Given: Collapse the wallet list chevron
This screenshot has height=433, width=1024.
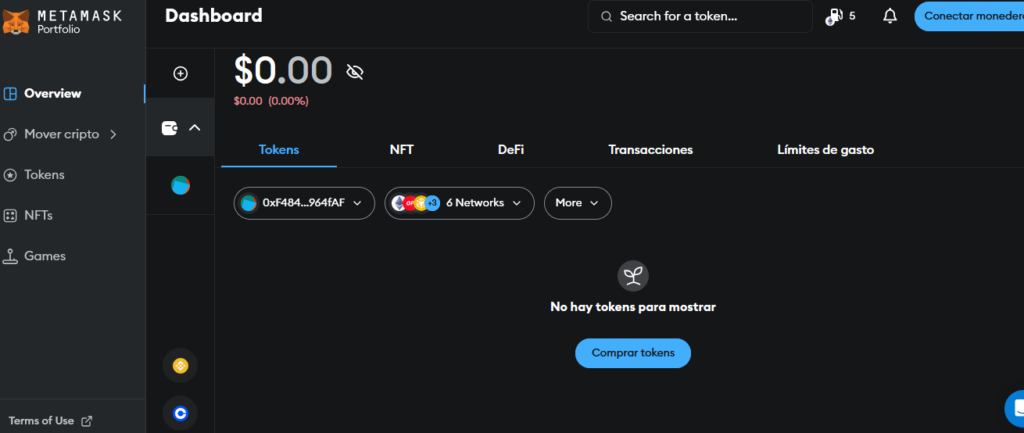Looking at the screenshot, I should click(x=195, y=128).
